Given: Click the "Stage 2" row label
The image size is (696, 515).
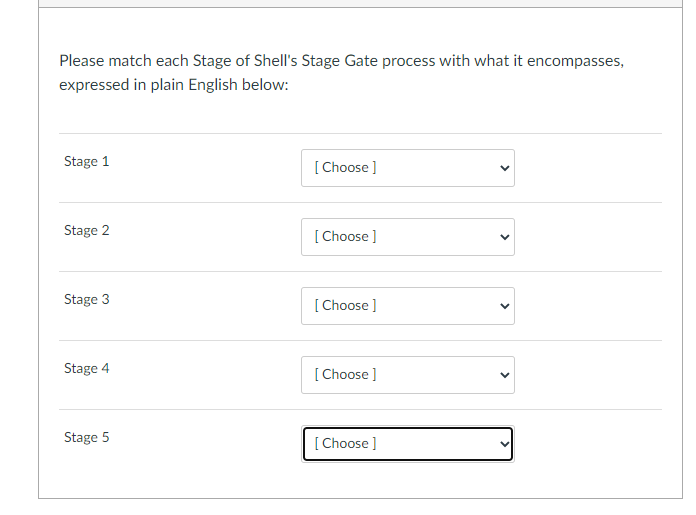Looking at the screenshot, I should click(87, 231).
